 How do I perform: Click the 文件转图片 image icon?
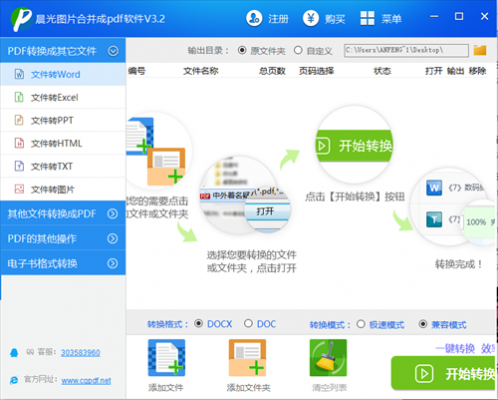19,189
